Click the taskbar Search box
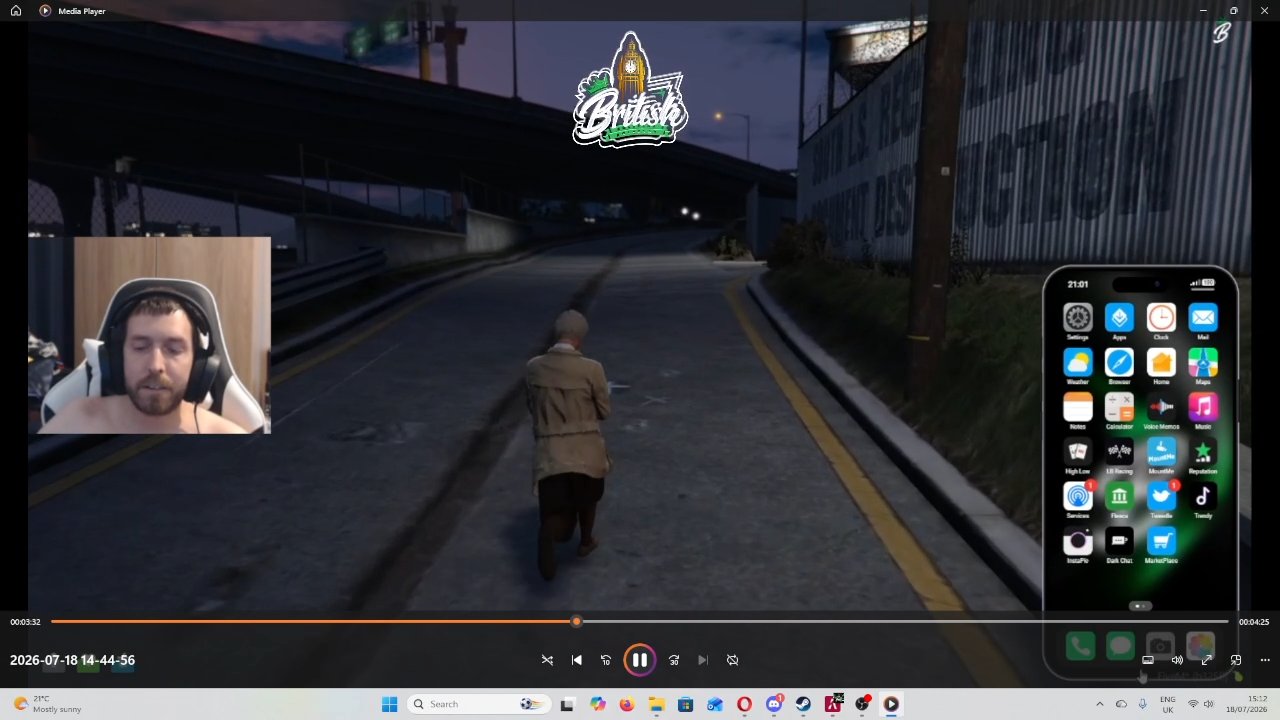The height and width of the screenshot is (720, 1280). tap(479, 704)
